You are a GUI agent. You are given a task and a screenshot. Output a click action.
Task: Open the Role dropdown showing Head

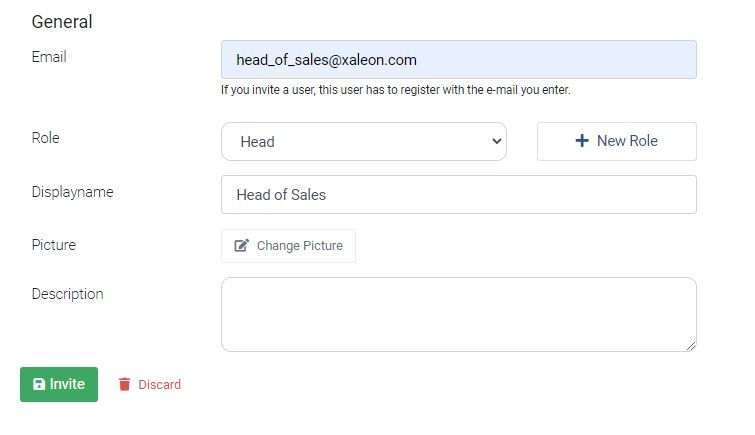point(364,142)
